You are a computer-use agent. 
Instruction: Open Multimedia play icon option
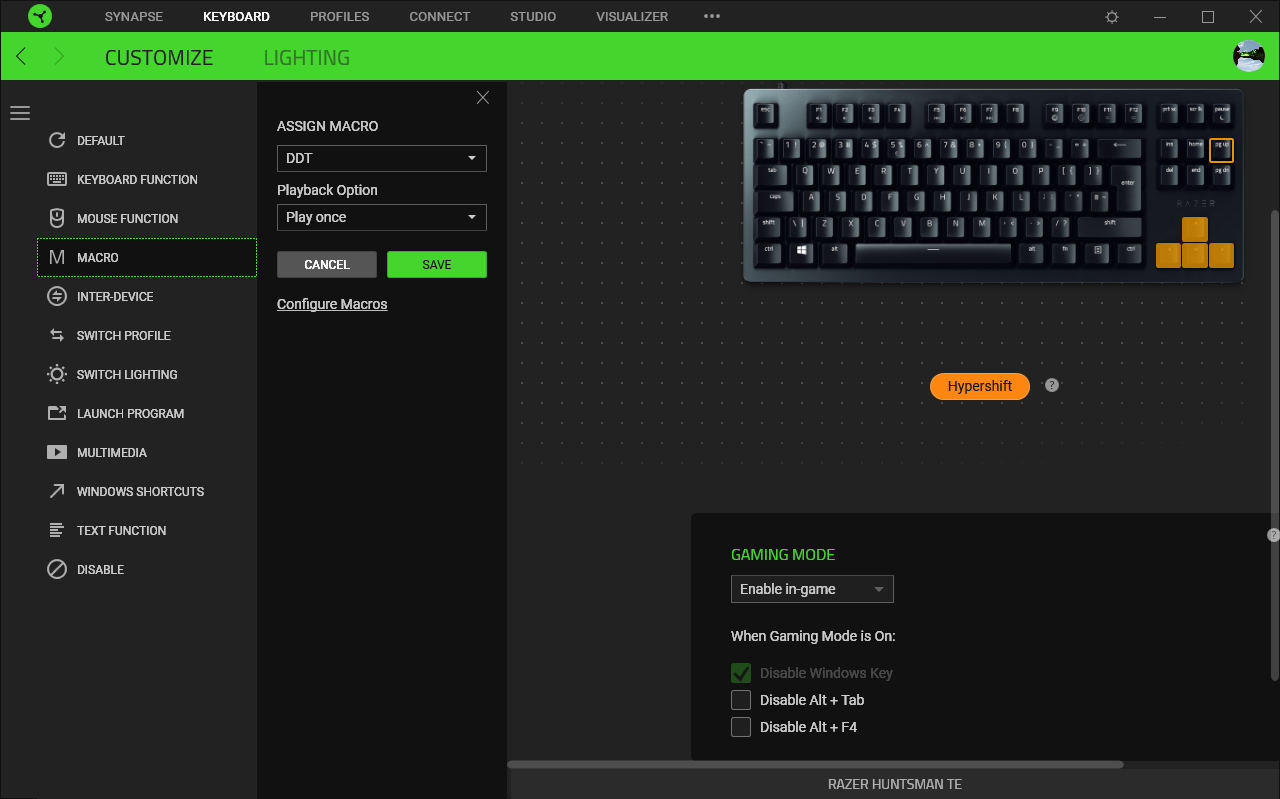(57, 452)
